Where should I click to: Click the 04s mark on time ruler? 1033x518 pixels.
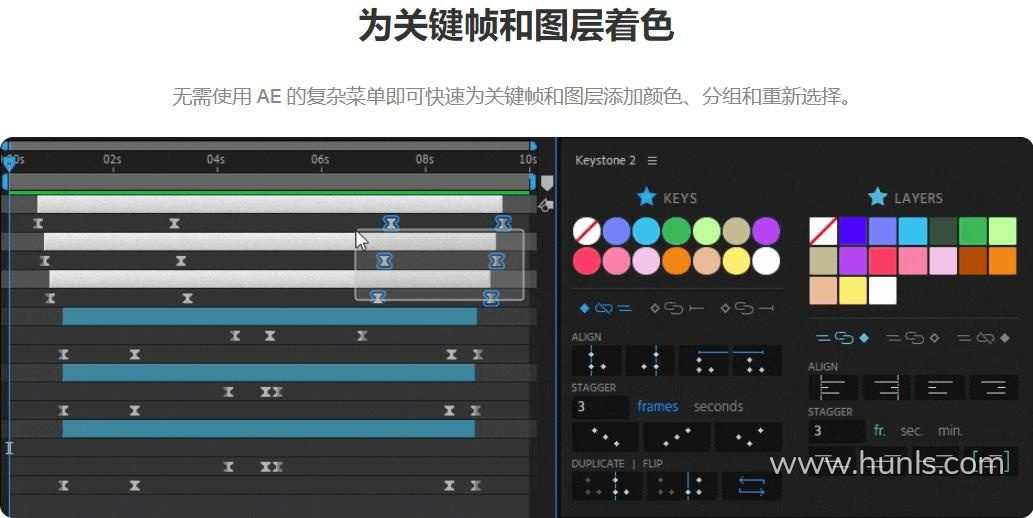coord(216,159)
